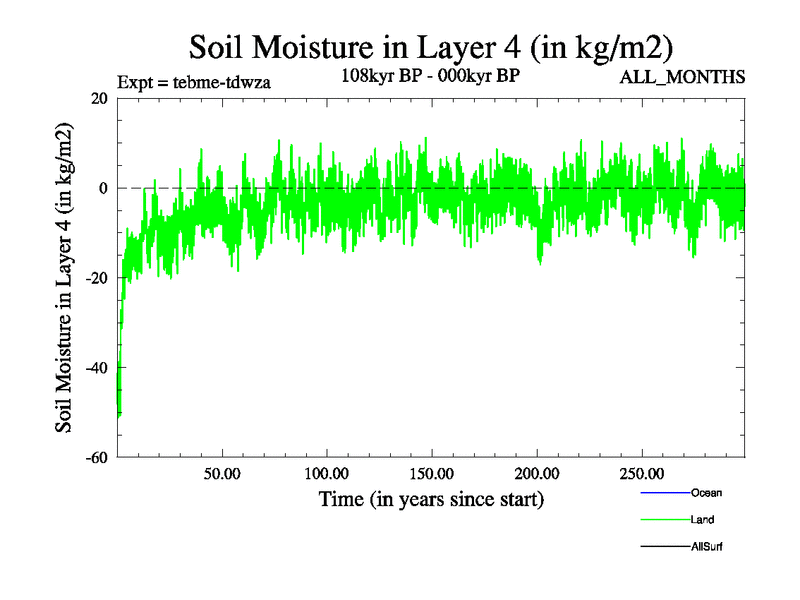Click the 200.00 x-axis tick label
Screen dimensions: 800x600
(536, 473)
